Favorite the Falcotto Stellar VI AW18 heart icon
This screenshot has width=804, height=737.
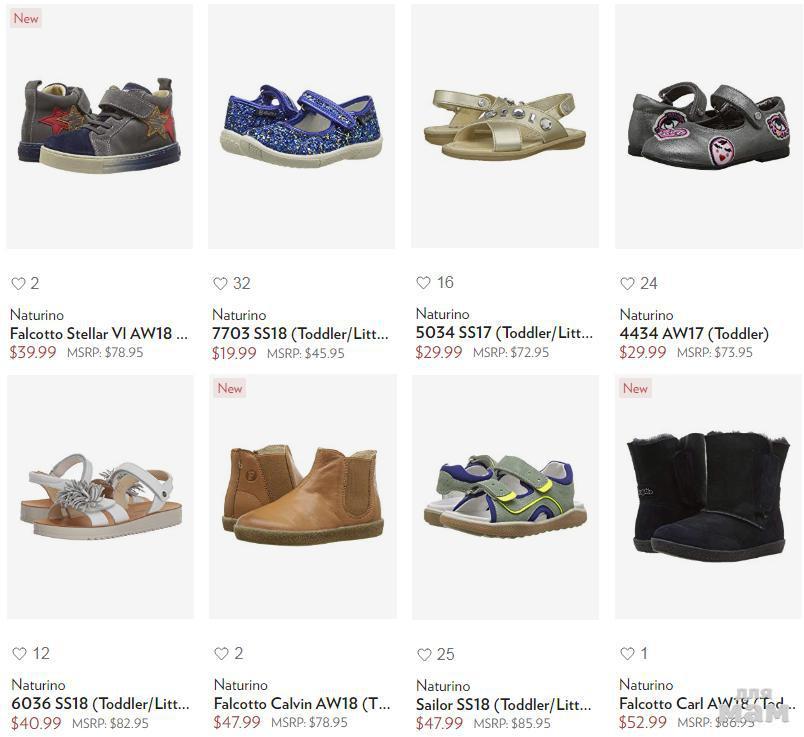[x=18, y=284]
